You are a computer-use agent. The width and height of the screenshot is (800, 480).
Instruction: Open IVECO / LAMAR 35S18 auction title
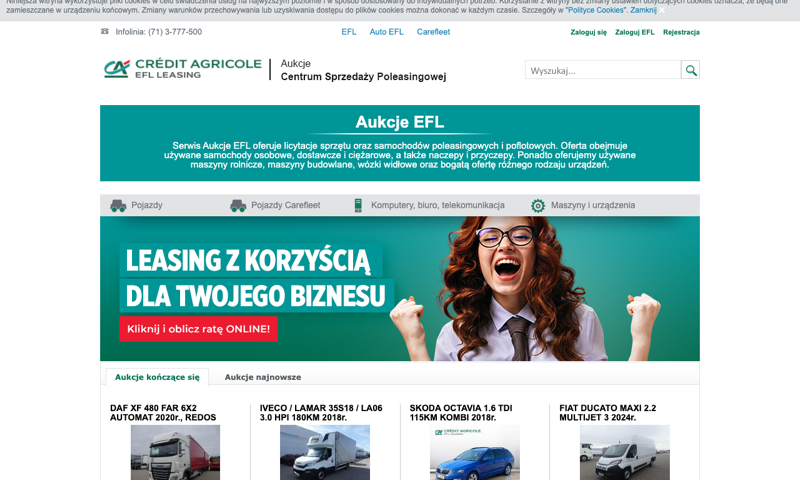click(x=321, y=413)
